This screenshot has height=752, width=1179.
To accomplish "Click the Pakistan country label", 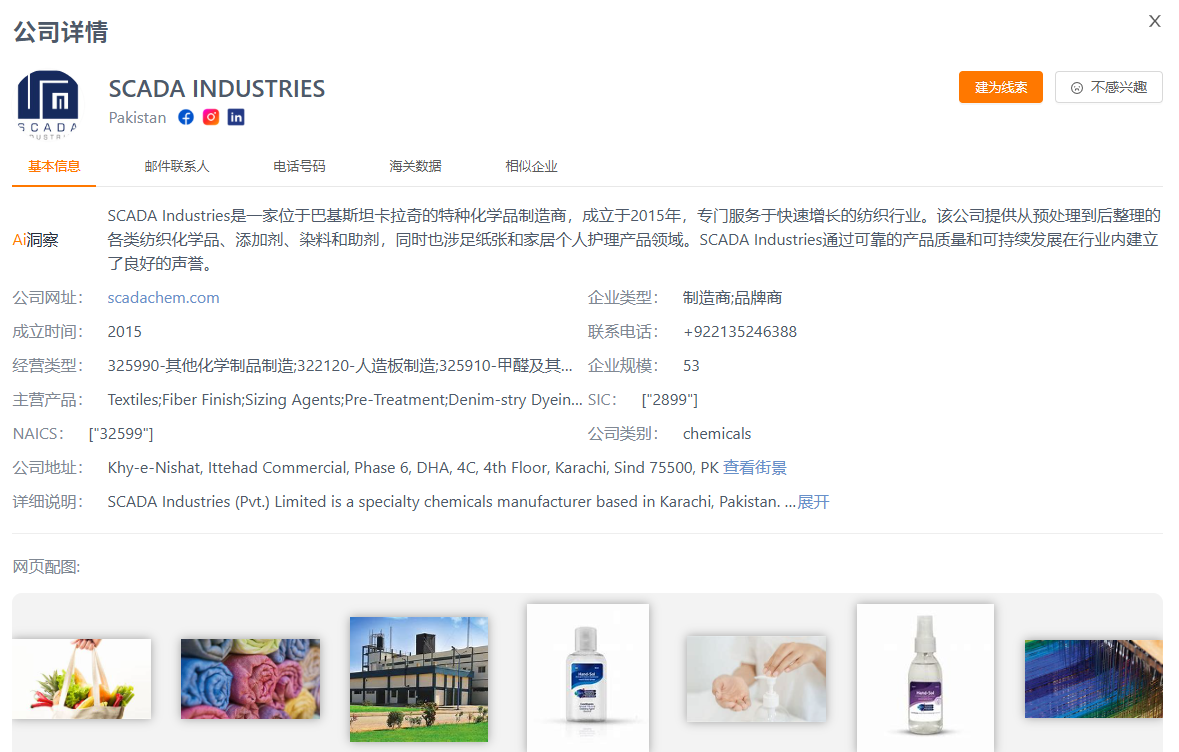I will (138, 117).
